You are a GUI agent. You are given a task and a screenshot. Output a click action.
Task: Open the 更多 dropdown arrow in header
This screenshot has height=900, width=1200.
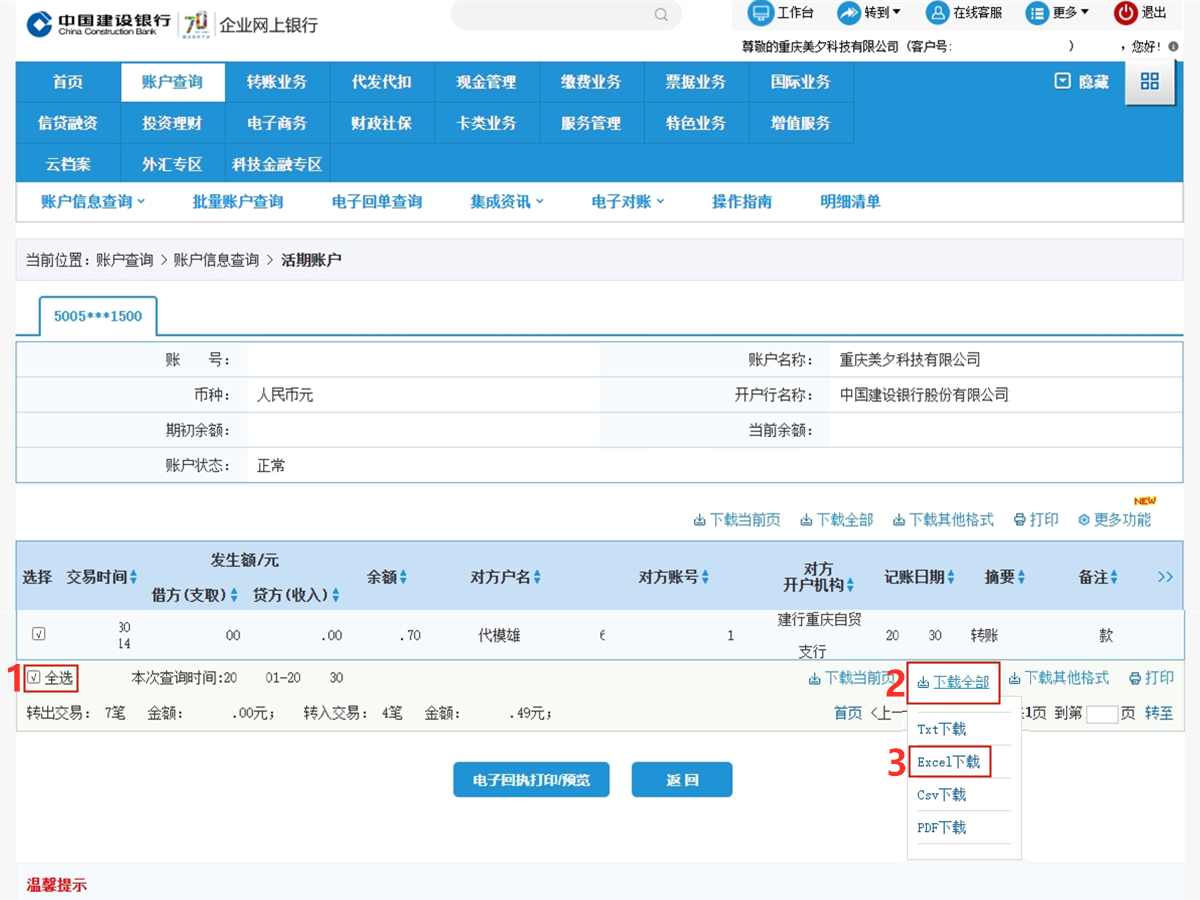[1084, 12]
